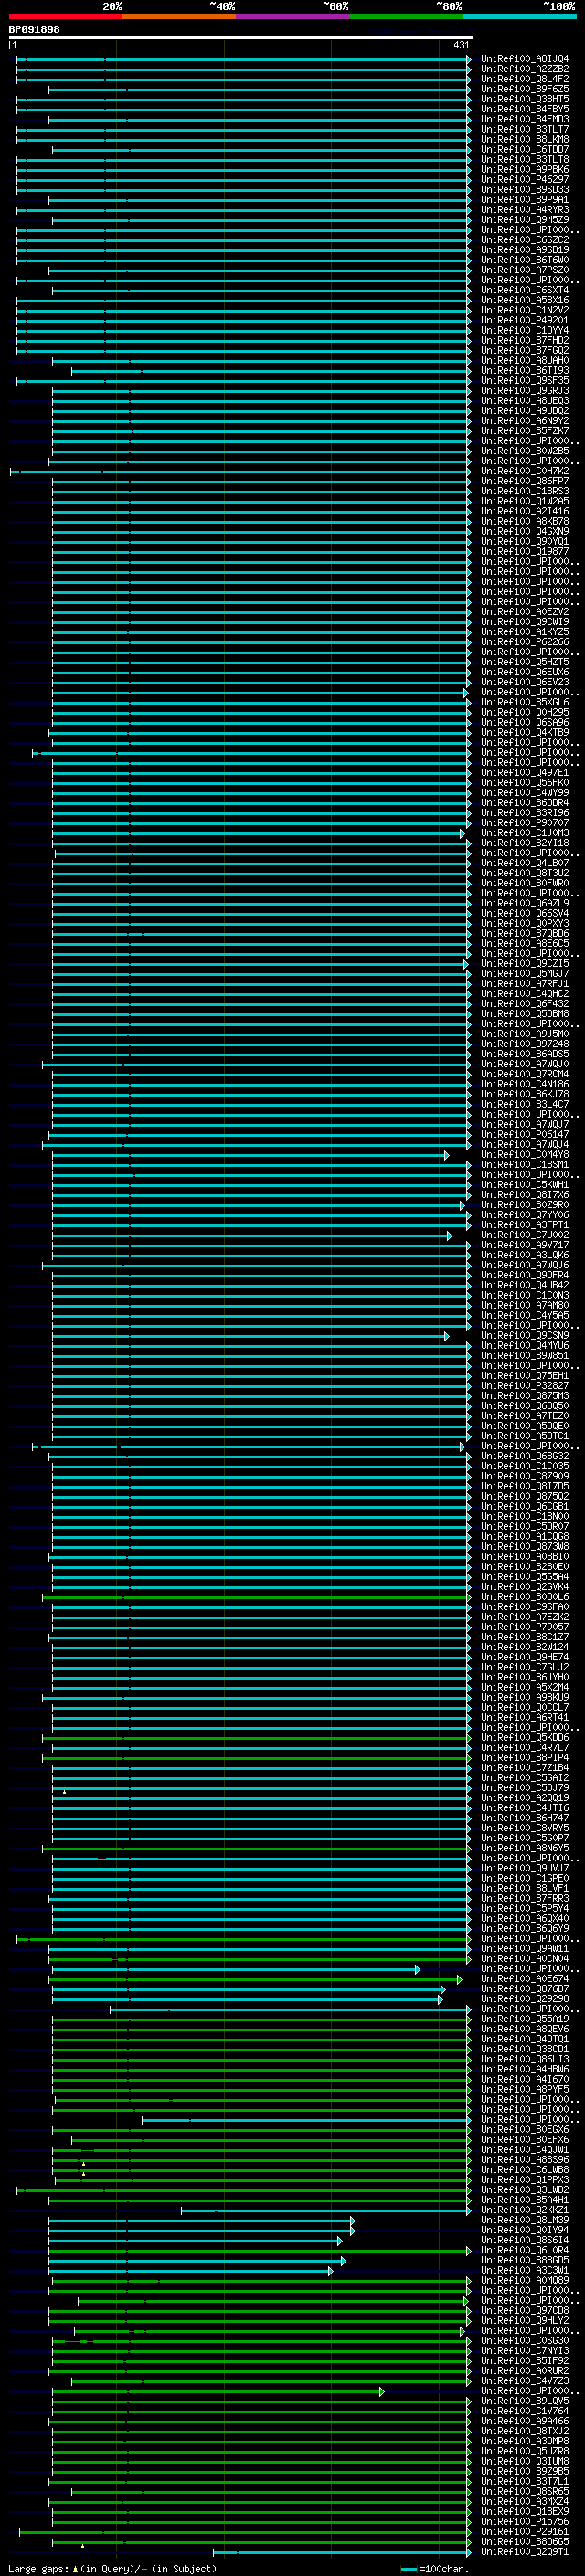Click the alignment arrowhead for UniRef100_C0M4Y8

click(446, 1155)
